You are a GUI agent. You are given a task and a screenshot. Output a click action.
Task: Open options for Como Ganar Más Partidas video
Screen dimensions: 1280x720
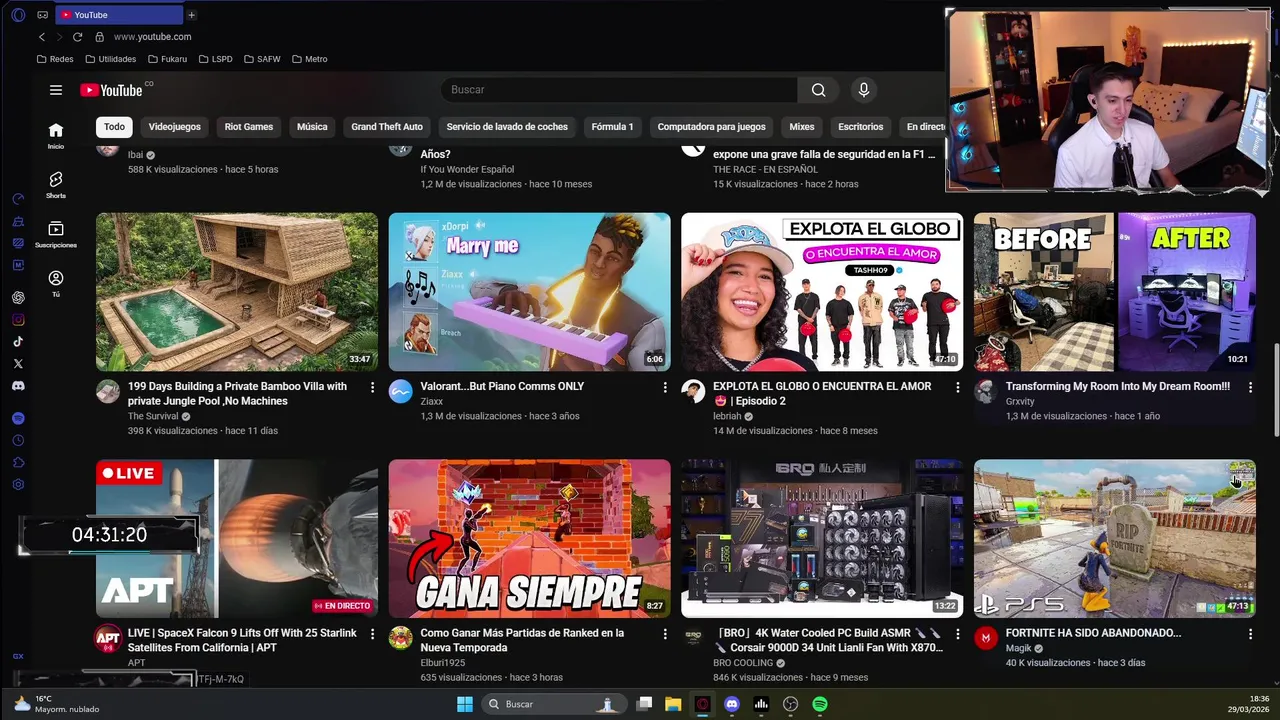665,634
